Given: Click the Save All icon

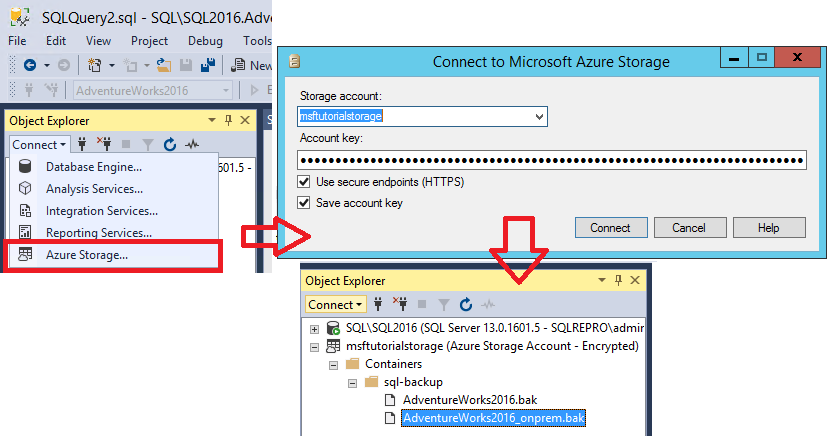Looking at the screenshot, I should [208, 65].
